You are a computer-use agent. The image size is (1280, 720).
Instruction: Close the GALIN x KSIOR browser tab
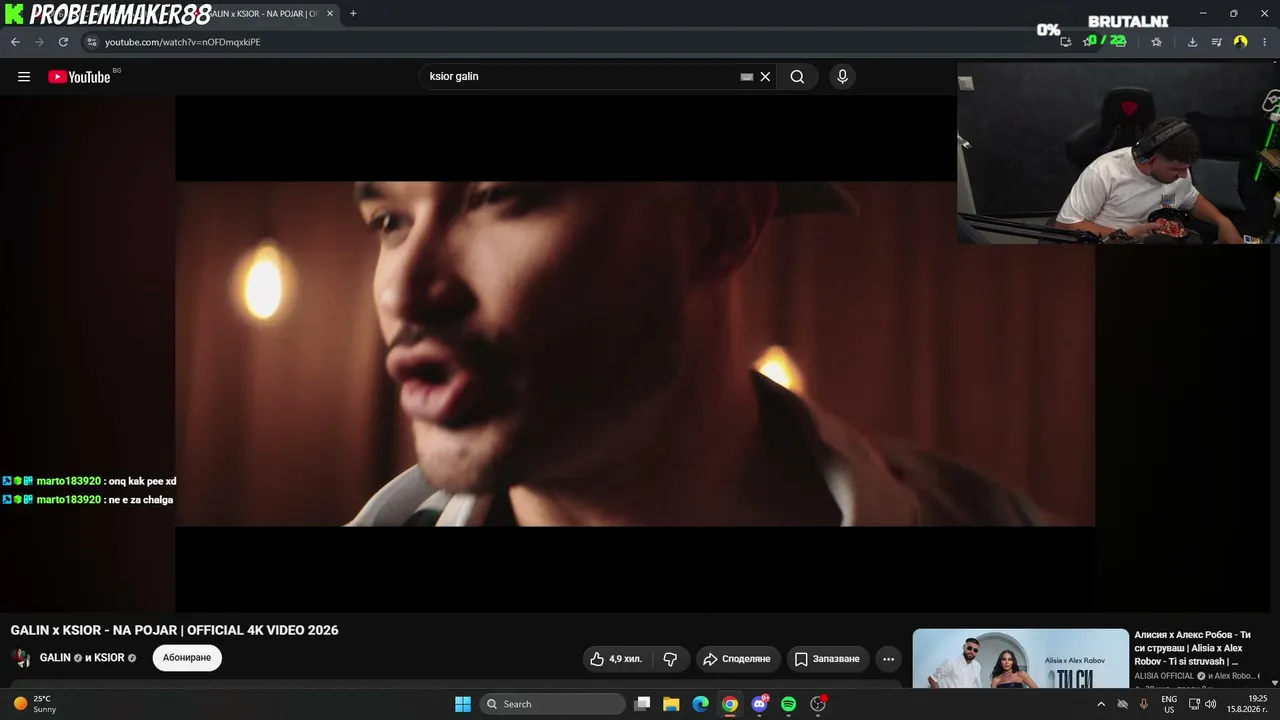pyautogui.click(x=330, y=14)
